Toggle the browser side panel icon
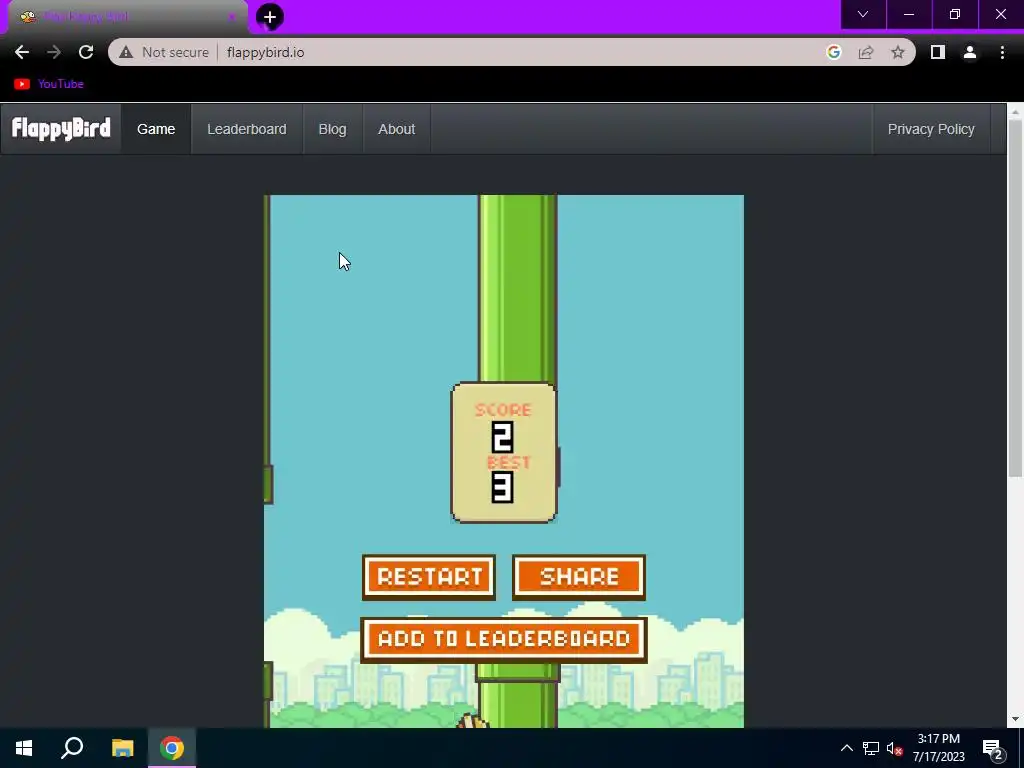The height and width of the screenshot is (768, 1024). [x=938, y=52]
